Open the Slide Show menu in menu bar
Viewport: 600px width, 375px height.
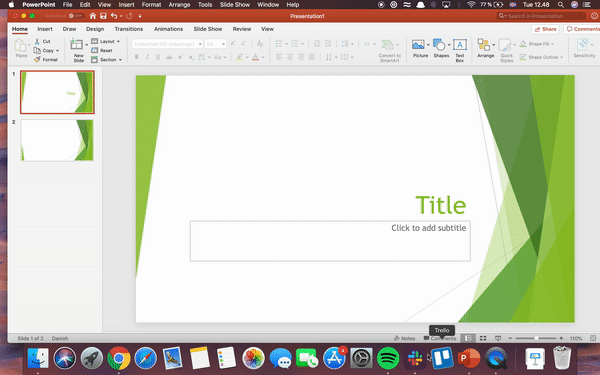coord(235,5)
